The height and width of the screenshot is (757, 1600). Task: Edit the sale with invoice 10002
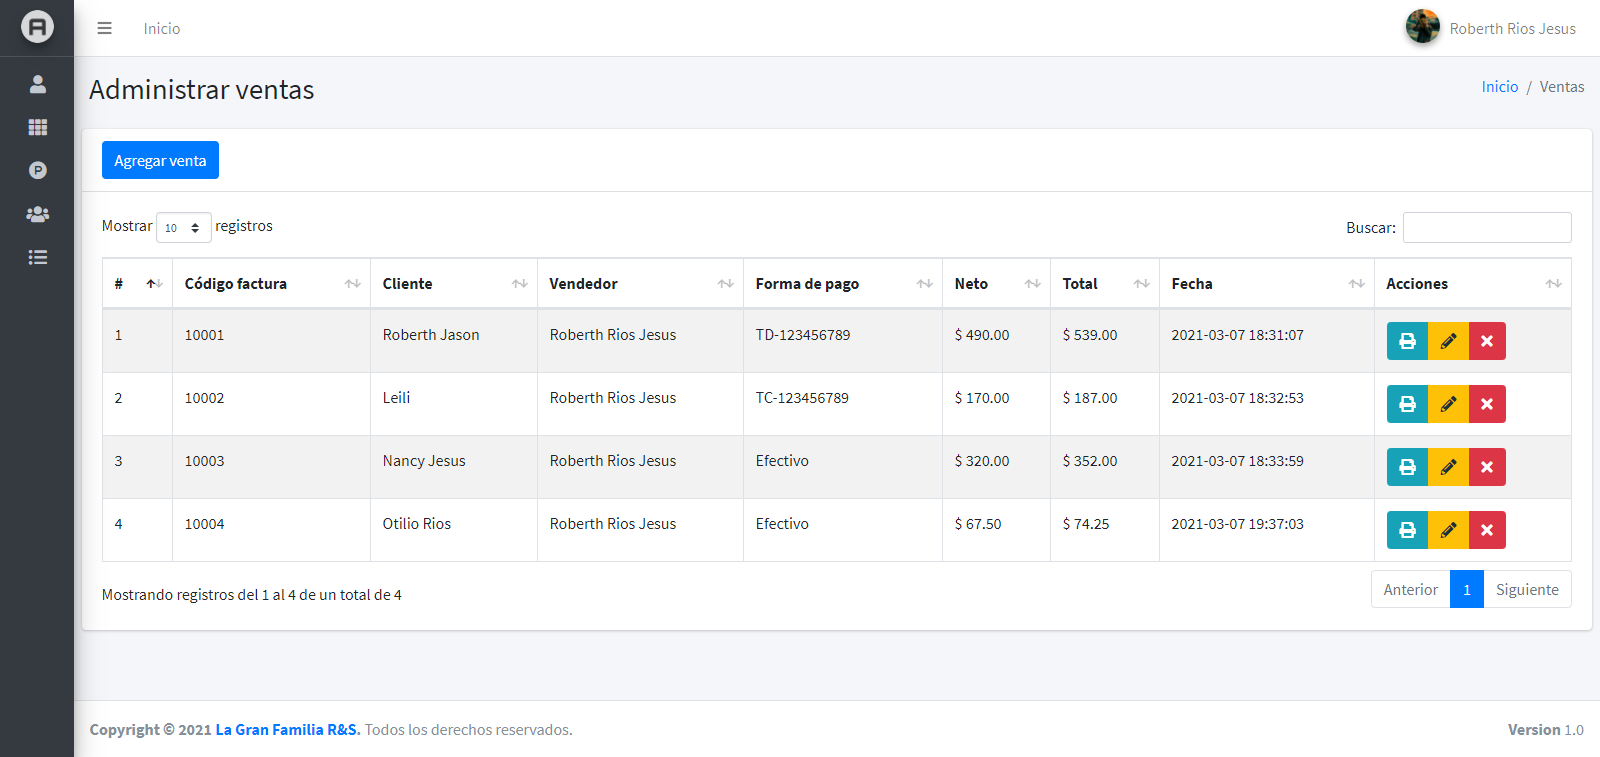tap(1448, 404)
